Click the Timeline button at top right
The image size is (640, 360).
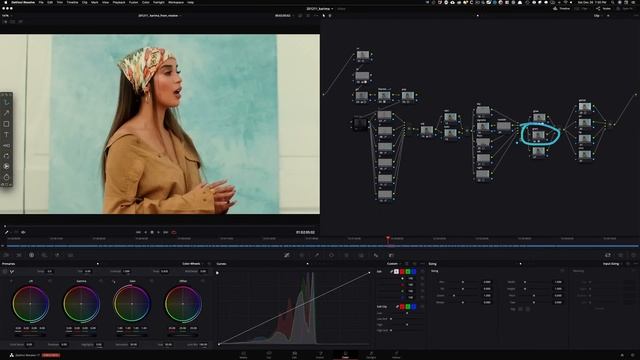tap(562, 9)
